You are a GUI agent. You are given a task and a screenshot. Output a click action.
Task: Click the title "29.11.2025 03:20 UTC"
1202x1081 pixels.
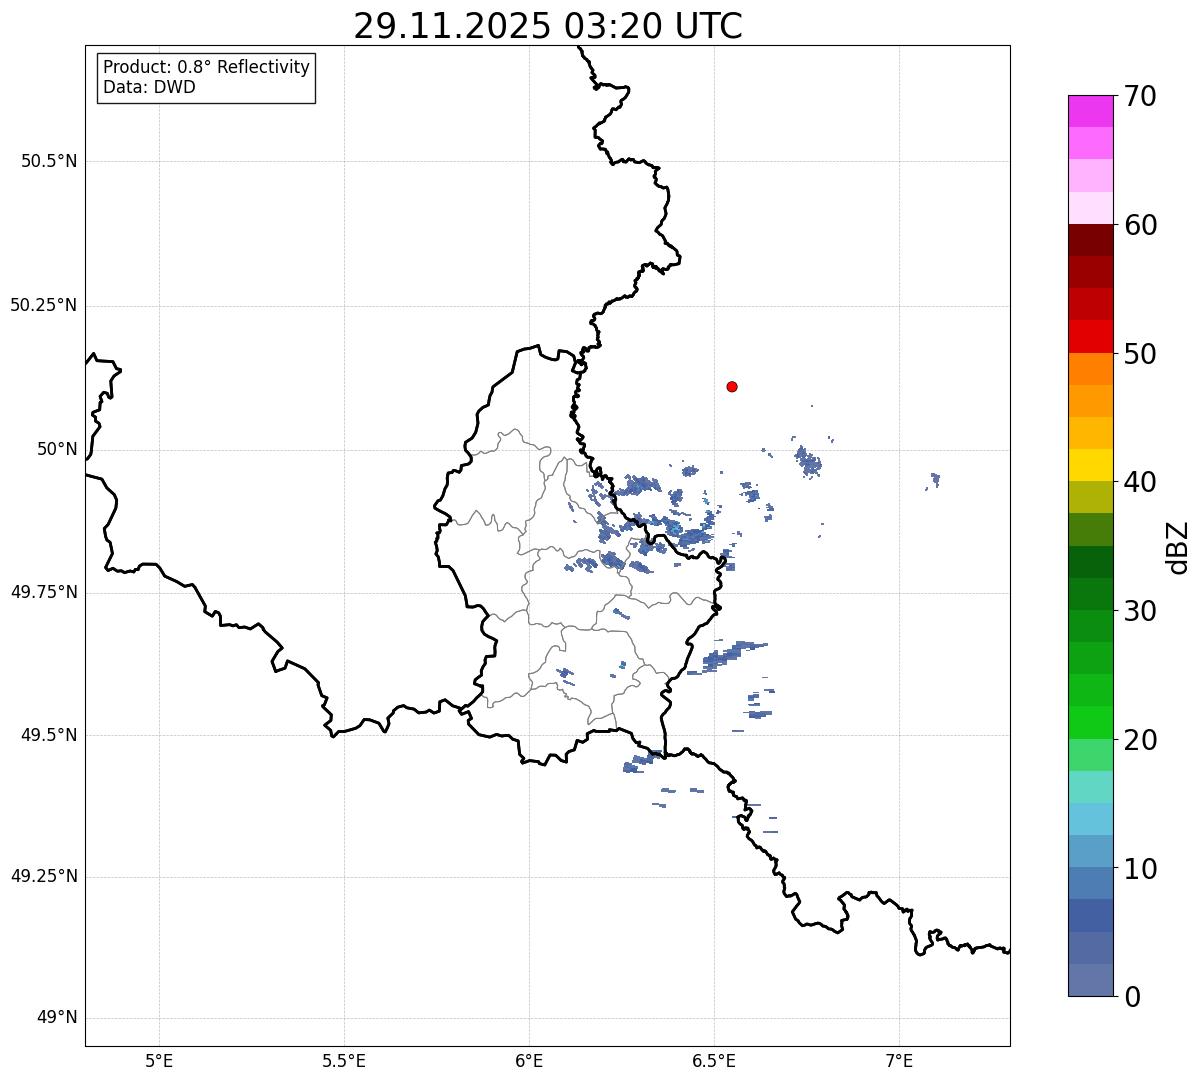[x=548, y=26]
